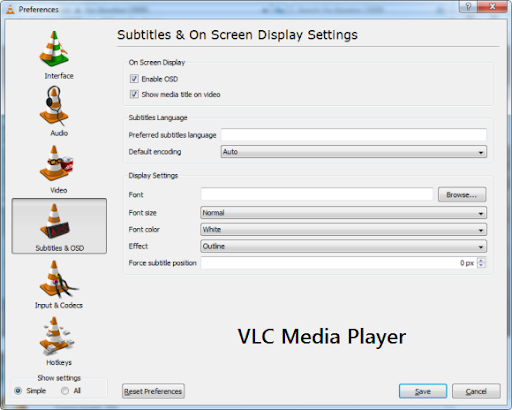Toggle Show media title on video checkbox
Screen dimensions: 512x410
click(134, 94)
